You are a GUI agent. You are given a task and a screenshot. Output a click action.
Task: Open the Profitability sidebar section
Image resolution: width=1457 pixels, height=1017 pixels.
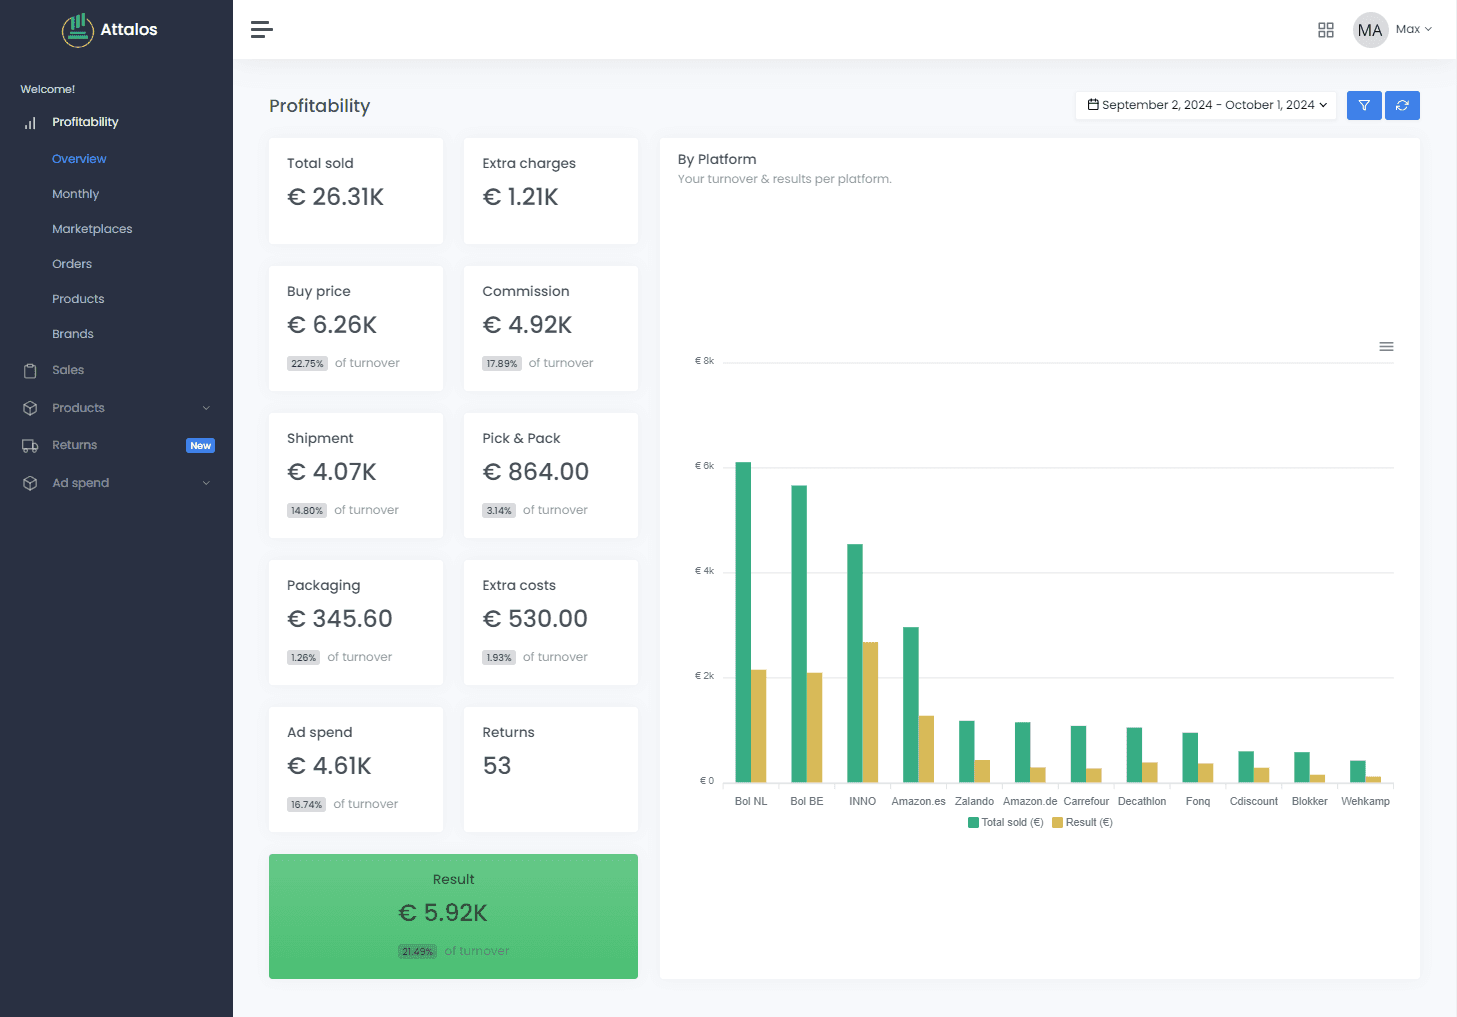tap(85, 122)
